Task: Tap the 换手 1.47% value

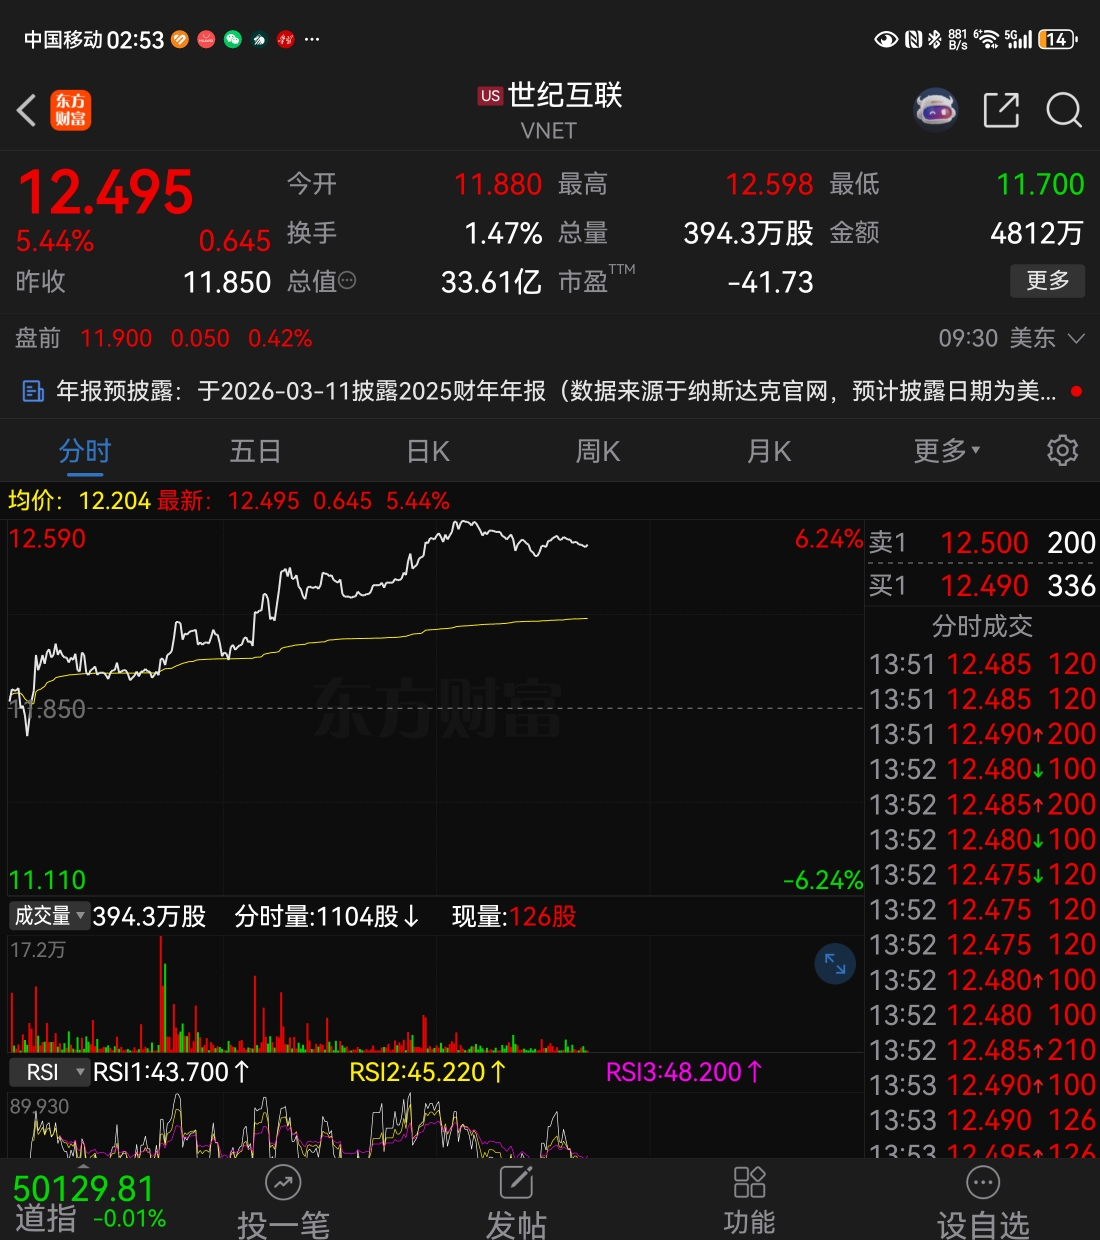Action: [503, 233]
